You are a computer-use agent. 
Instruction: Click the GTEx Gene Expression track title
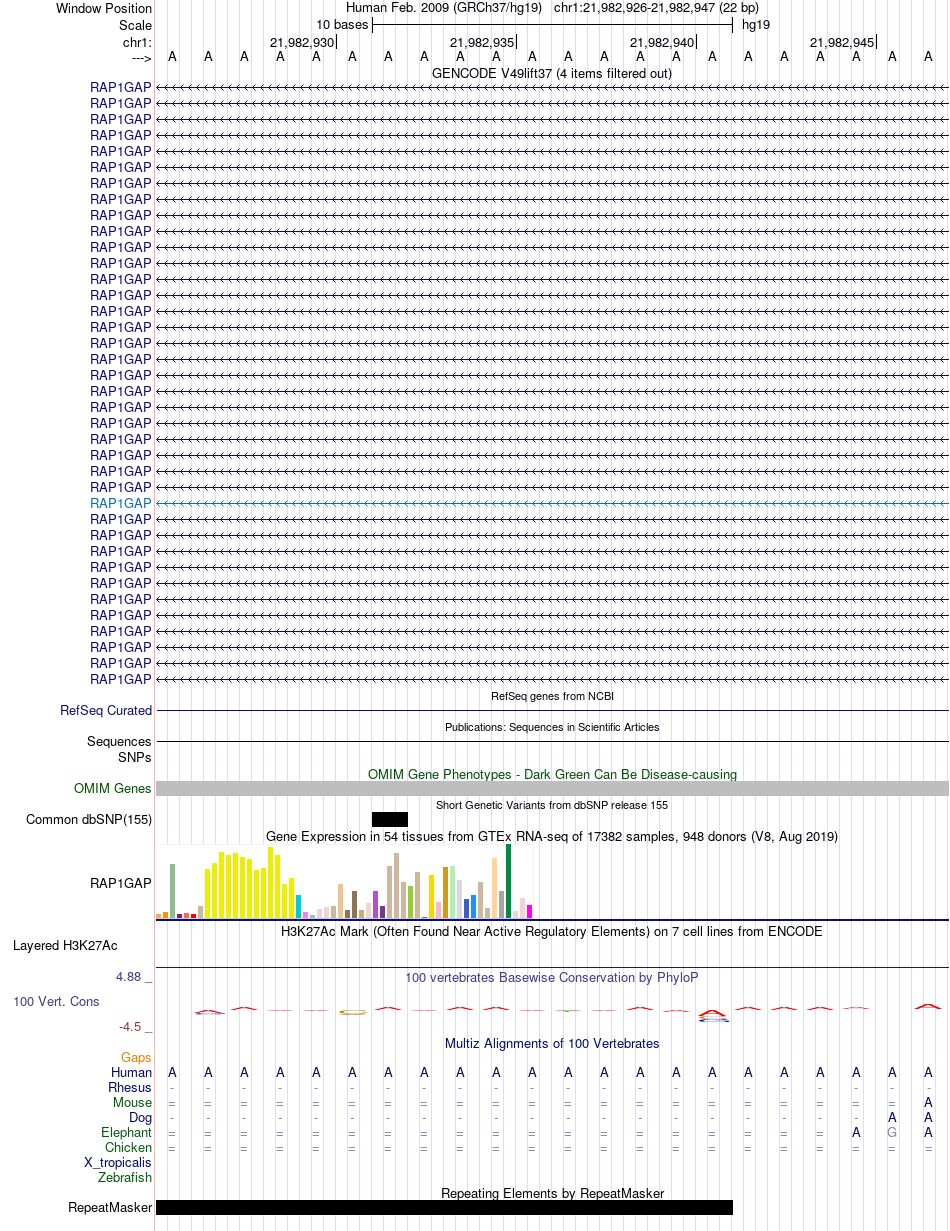click(552, 836)
